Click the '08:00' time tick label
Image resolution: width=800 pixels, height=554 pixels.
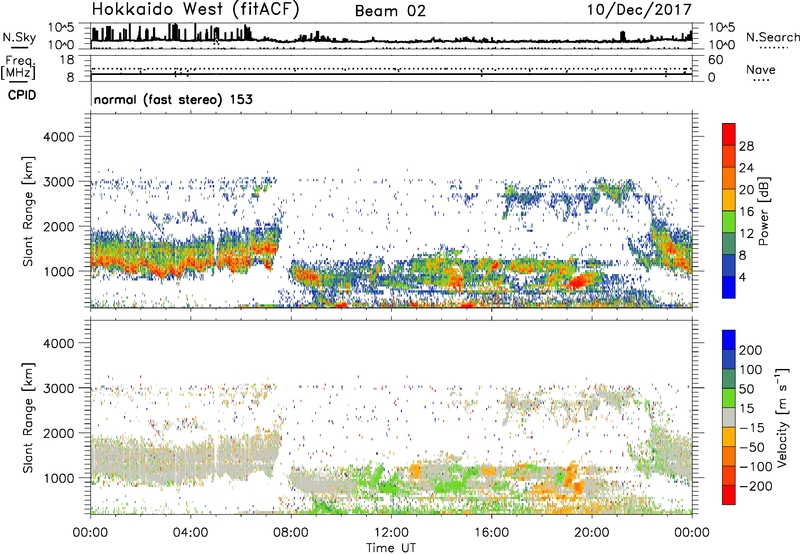pyautogui.click(x=291, y=533)
